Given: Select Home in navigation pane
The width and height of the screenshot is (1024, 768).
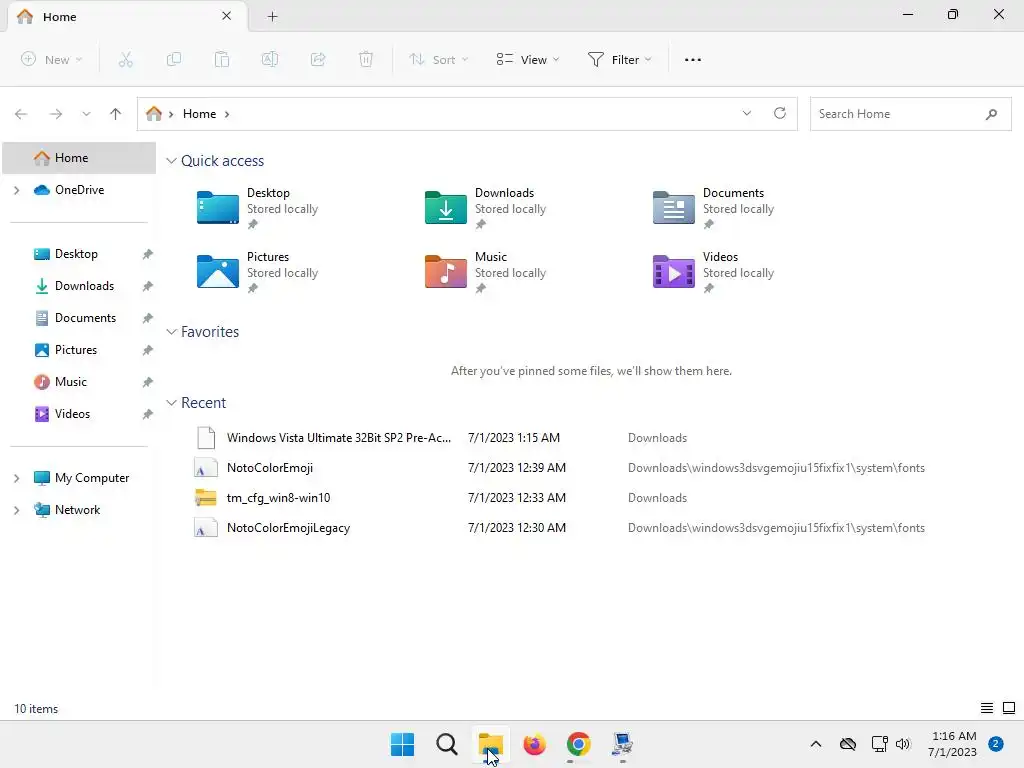Looking at the screenshot, I should 79,158.
